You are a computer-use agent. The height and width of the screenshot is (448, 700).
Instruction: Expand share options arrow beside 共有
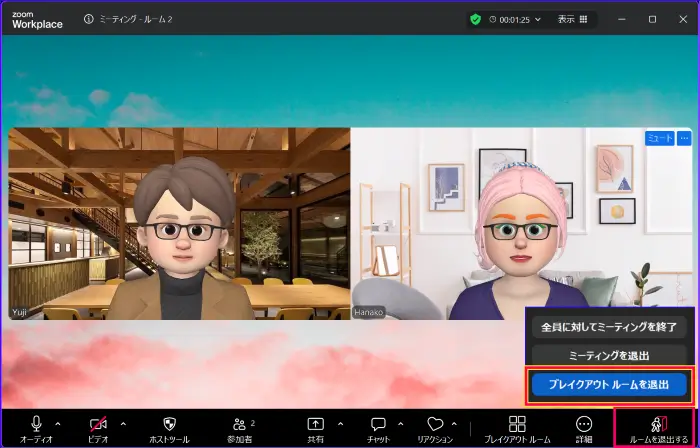pyautogui.click(x=340, y=424)
